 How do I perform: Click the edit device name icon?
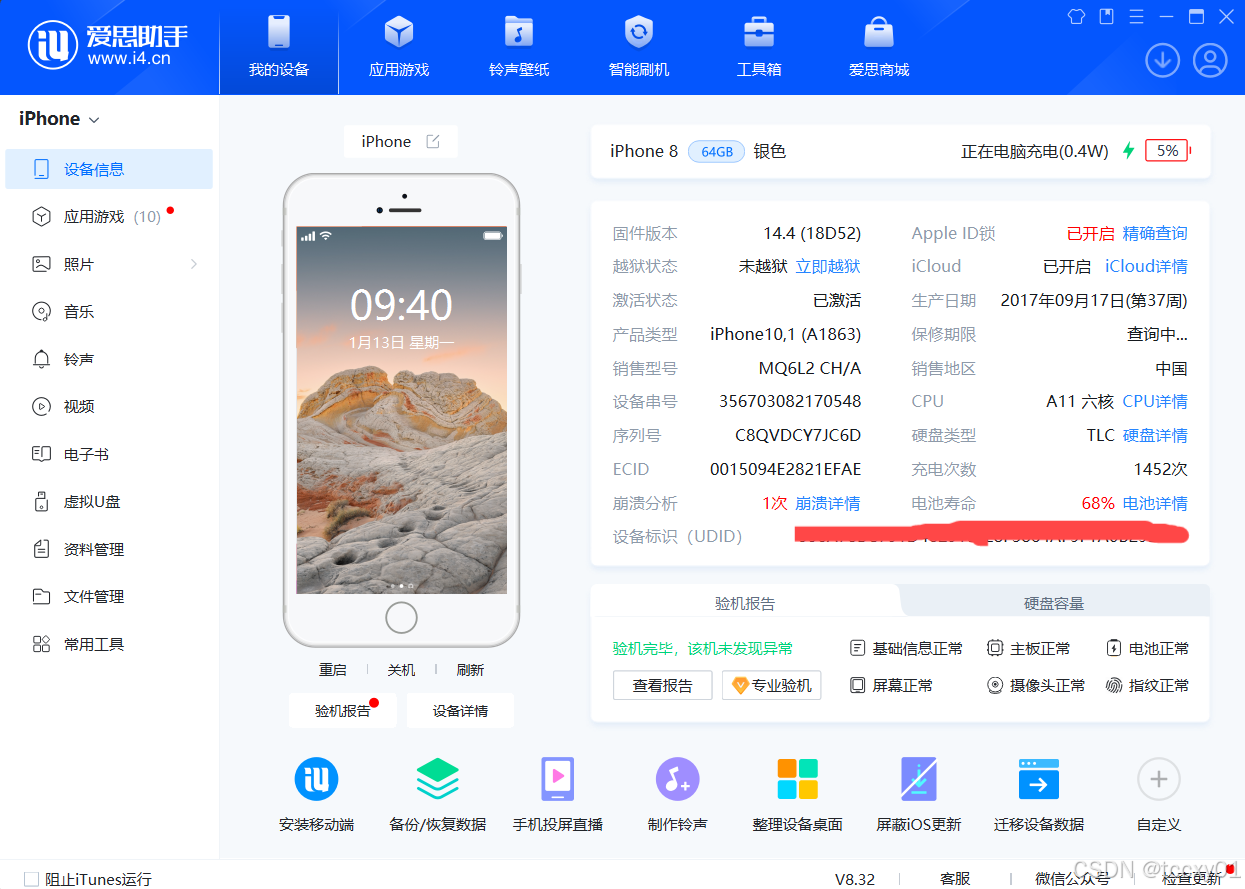(x=433, y=142)
